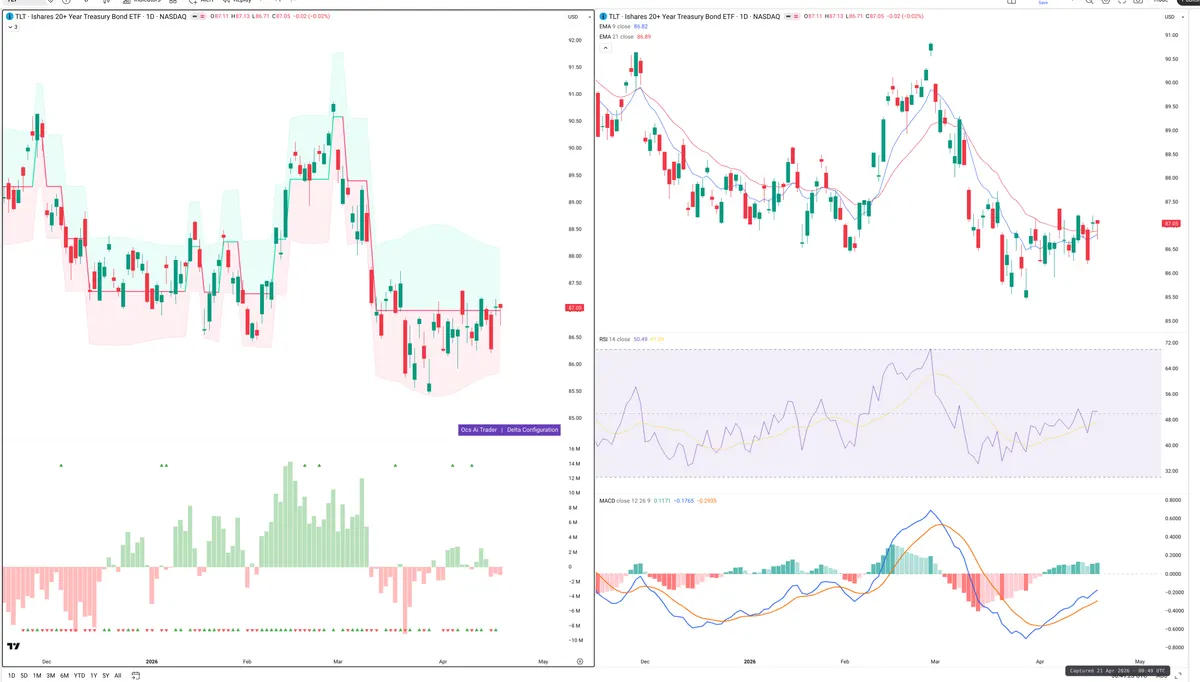Click the Ocs Ai Trader label

tap(478, 430)
